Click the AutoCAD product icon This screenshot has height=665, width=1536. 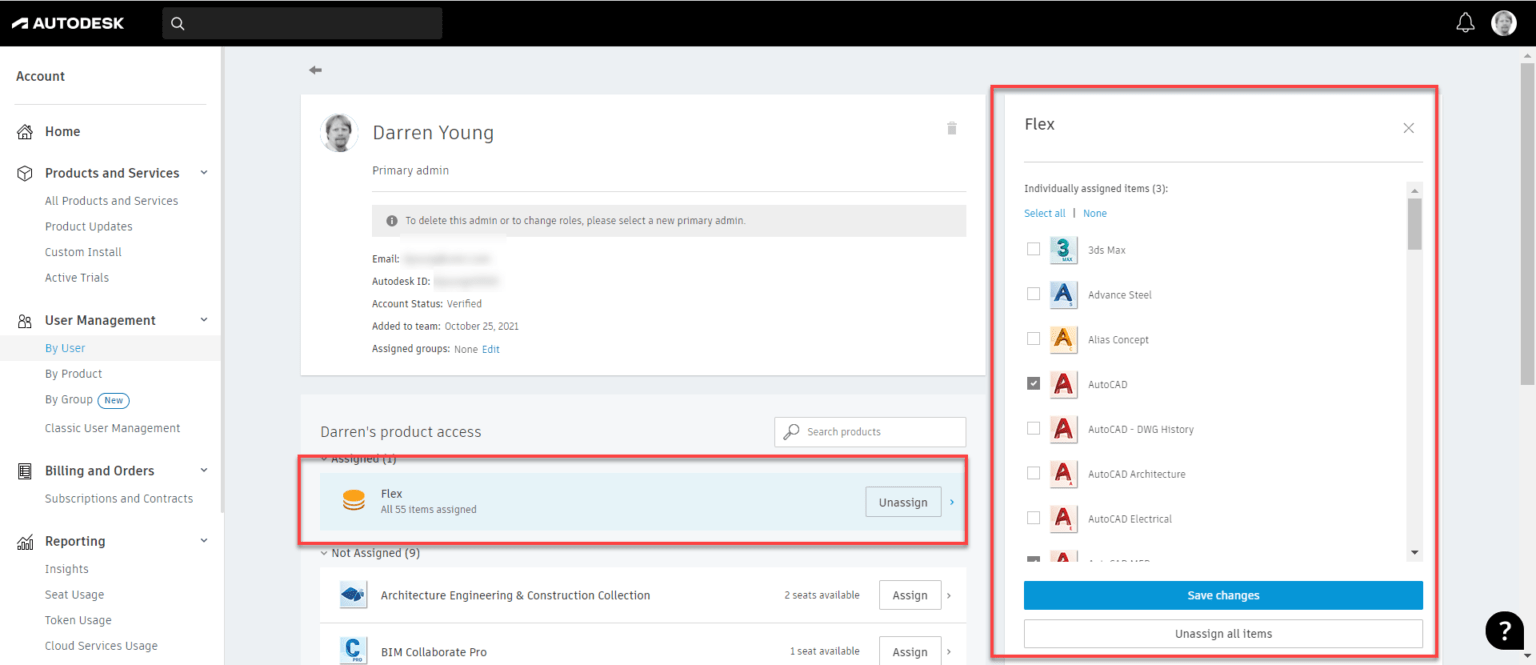[1064, 384]
